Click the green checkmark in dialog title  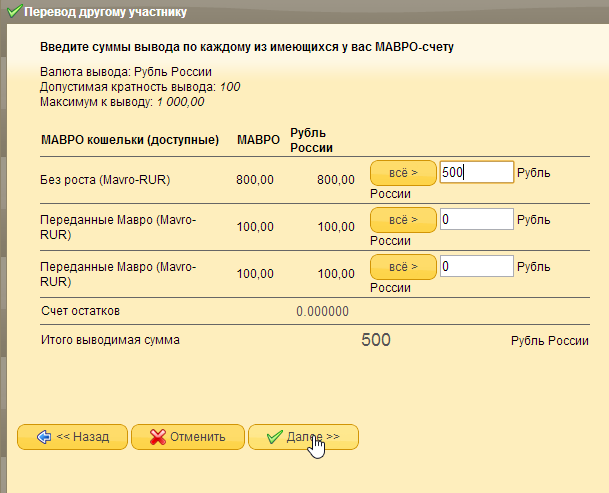tap(15, 11)
